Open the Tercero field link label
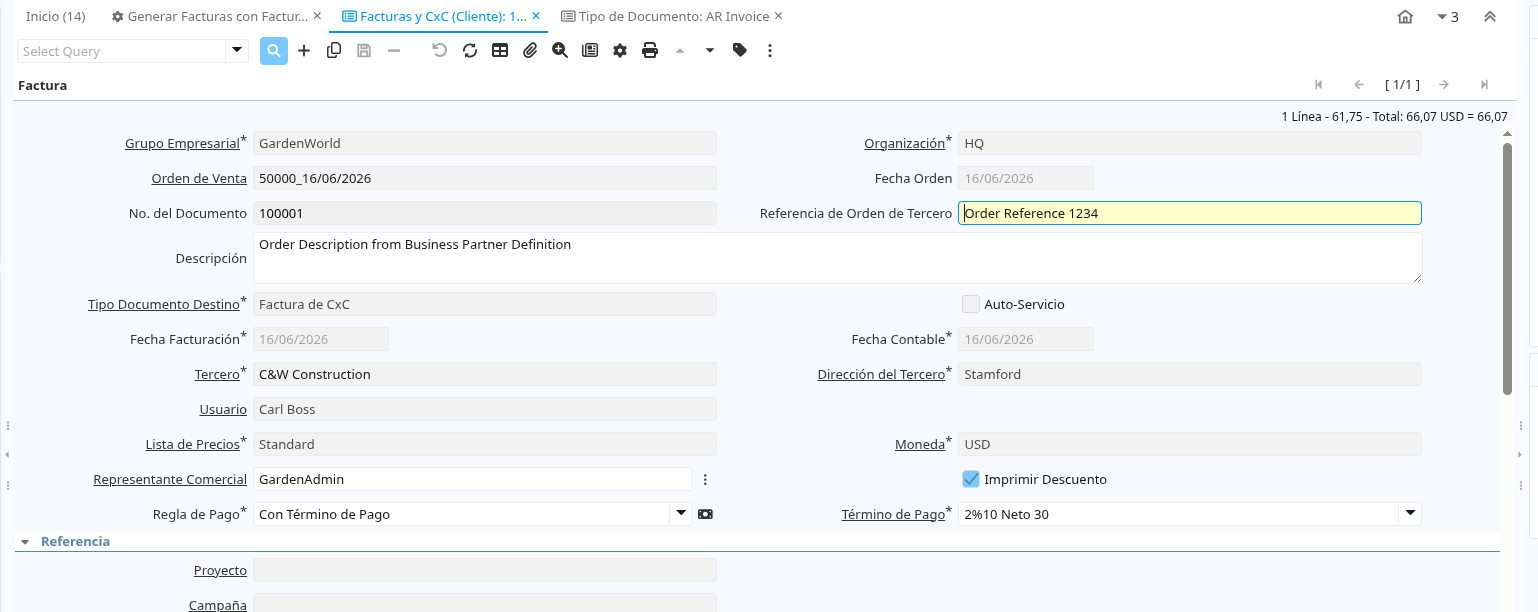This screenshot has width=1538, height=612. [217, 374]
